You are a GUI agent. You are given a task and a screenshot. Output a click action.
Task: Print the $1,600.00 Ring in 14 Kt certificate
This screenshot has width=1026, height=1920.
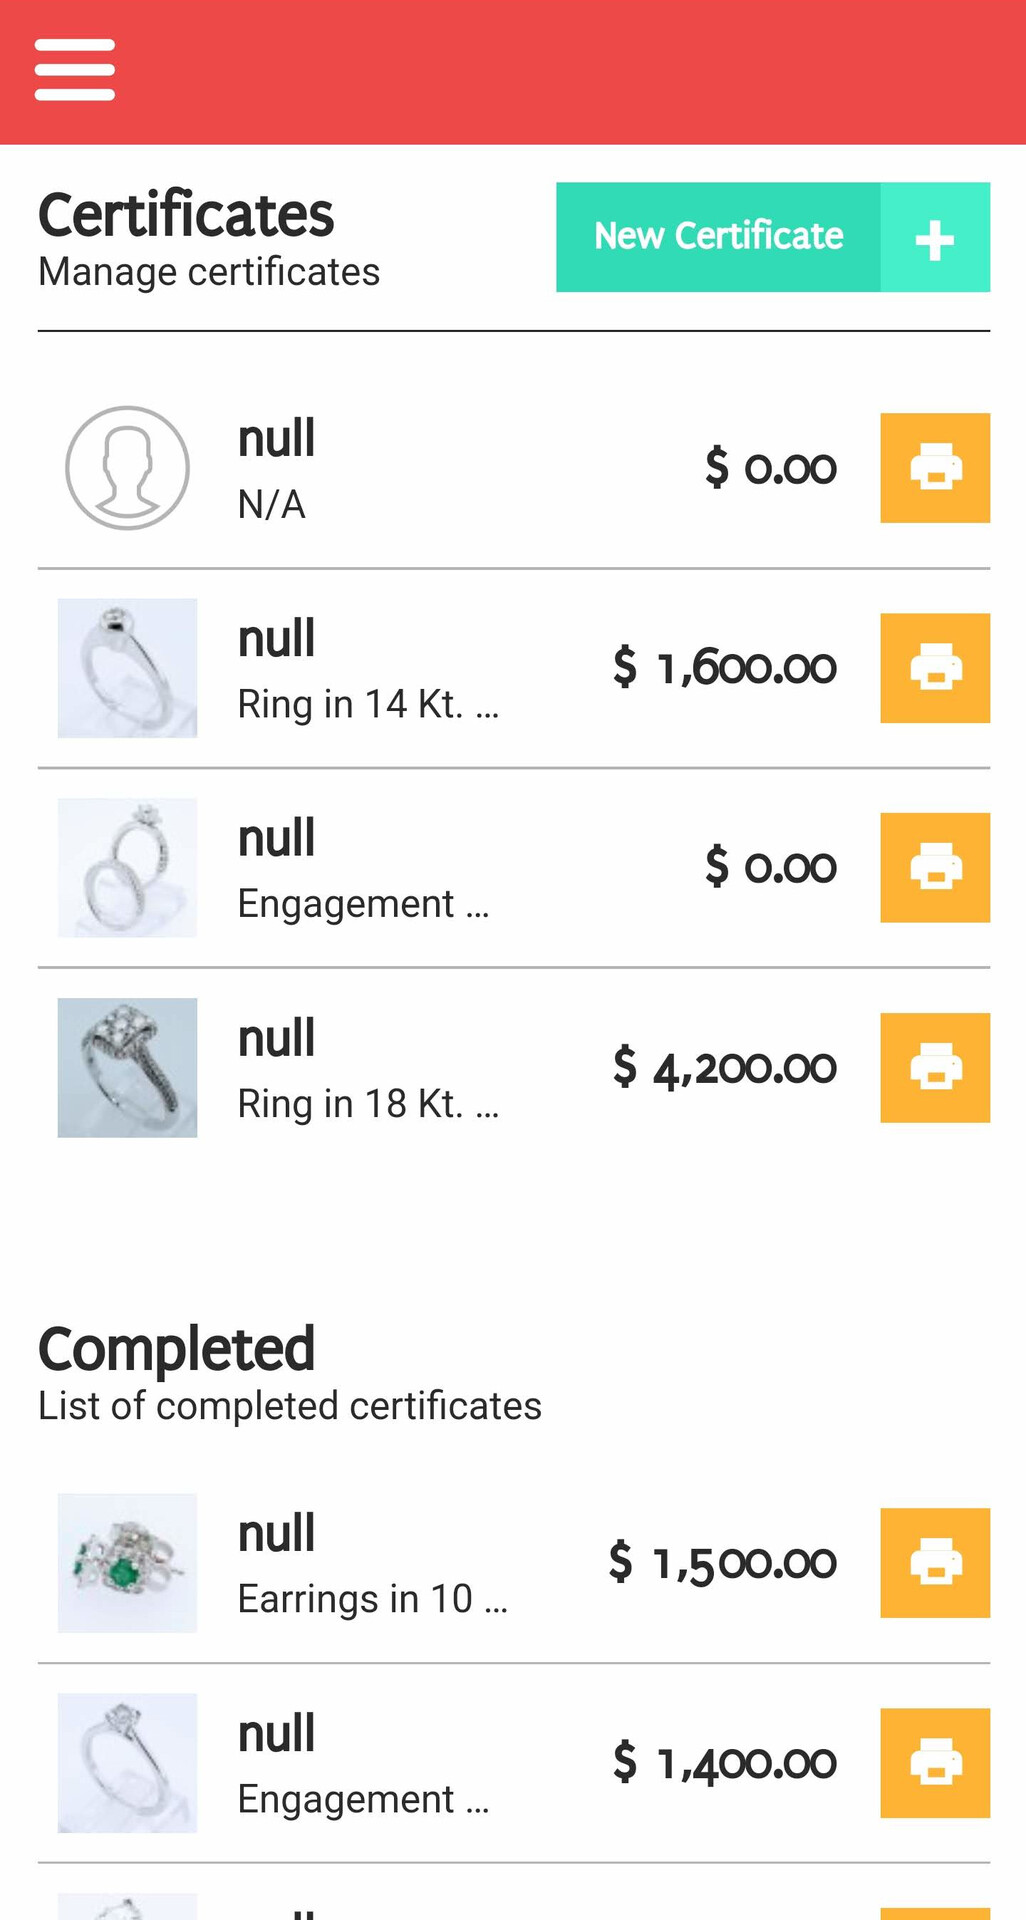pos(935,668)
